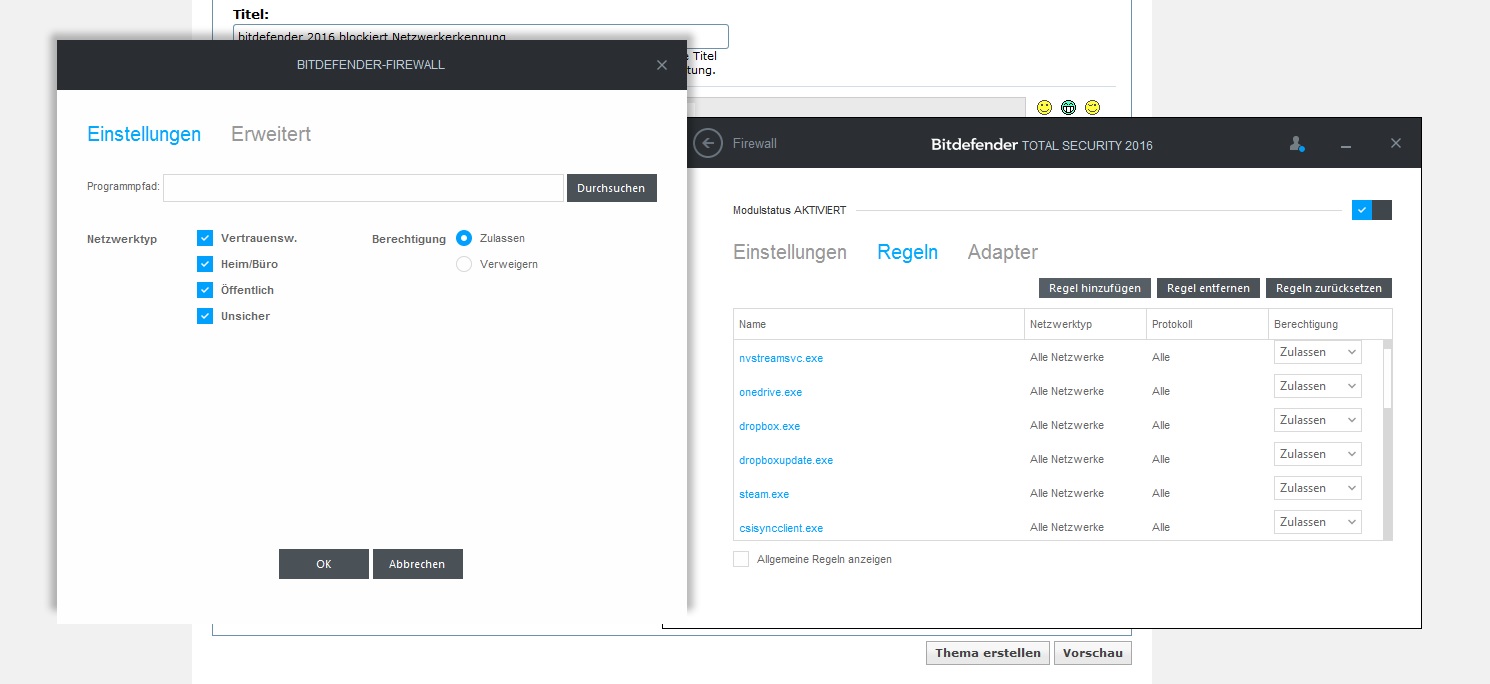This screenshot has height=684, width=1490.
Task: Open the account user icon in Bitdefender
Action: click(x=1297, y=144)
